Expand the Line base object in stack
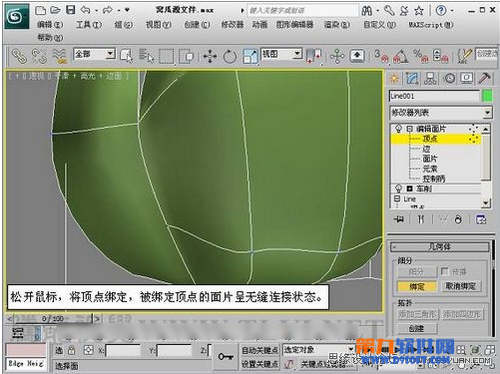 [397, 199]
